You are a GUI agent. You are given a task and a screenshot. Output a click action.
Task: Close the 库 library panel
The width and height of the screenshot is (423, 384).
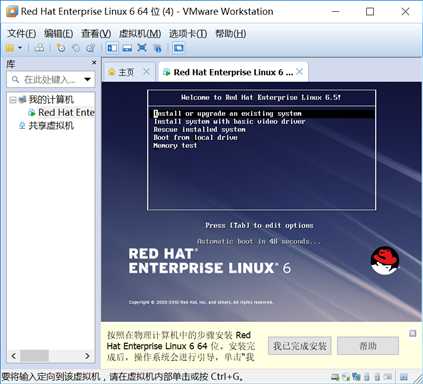[x=94, y=62]
